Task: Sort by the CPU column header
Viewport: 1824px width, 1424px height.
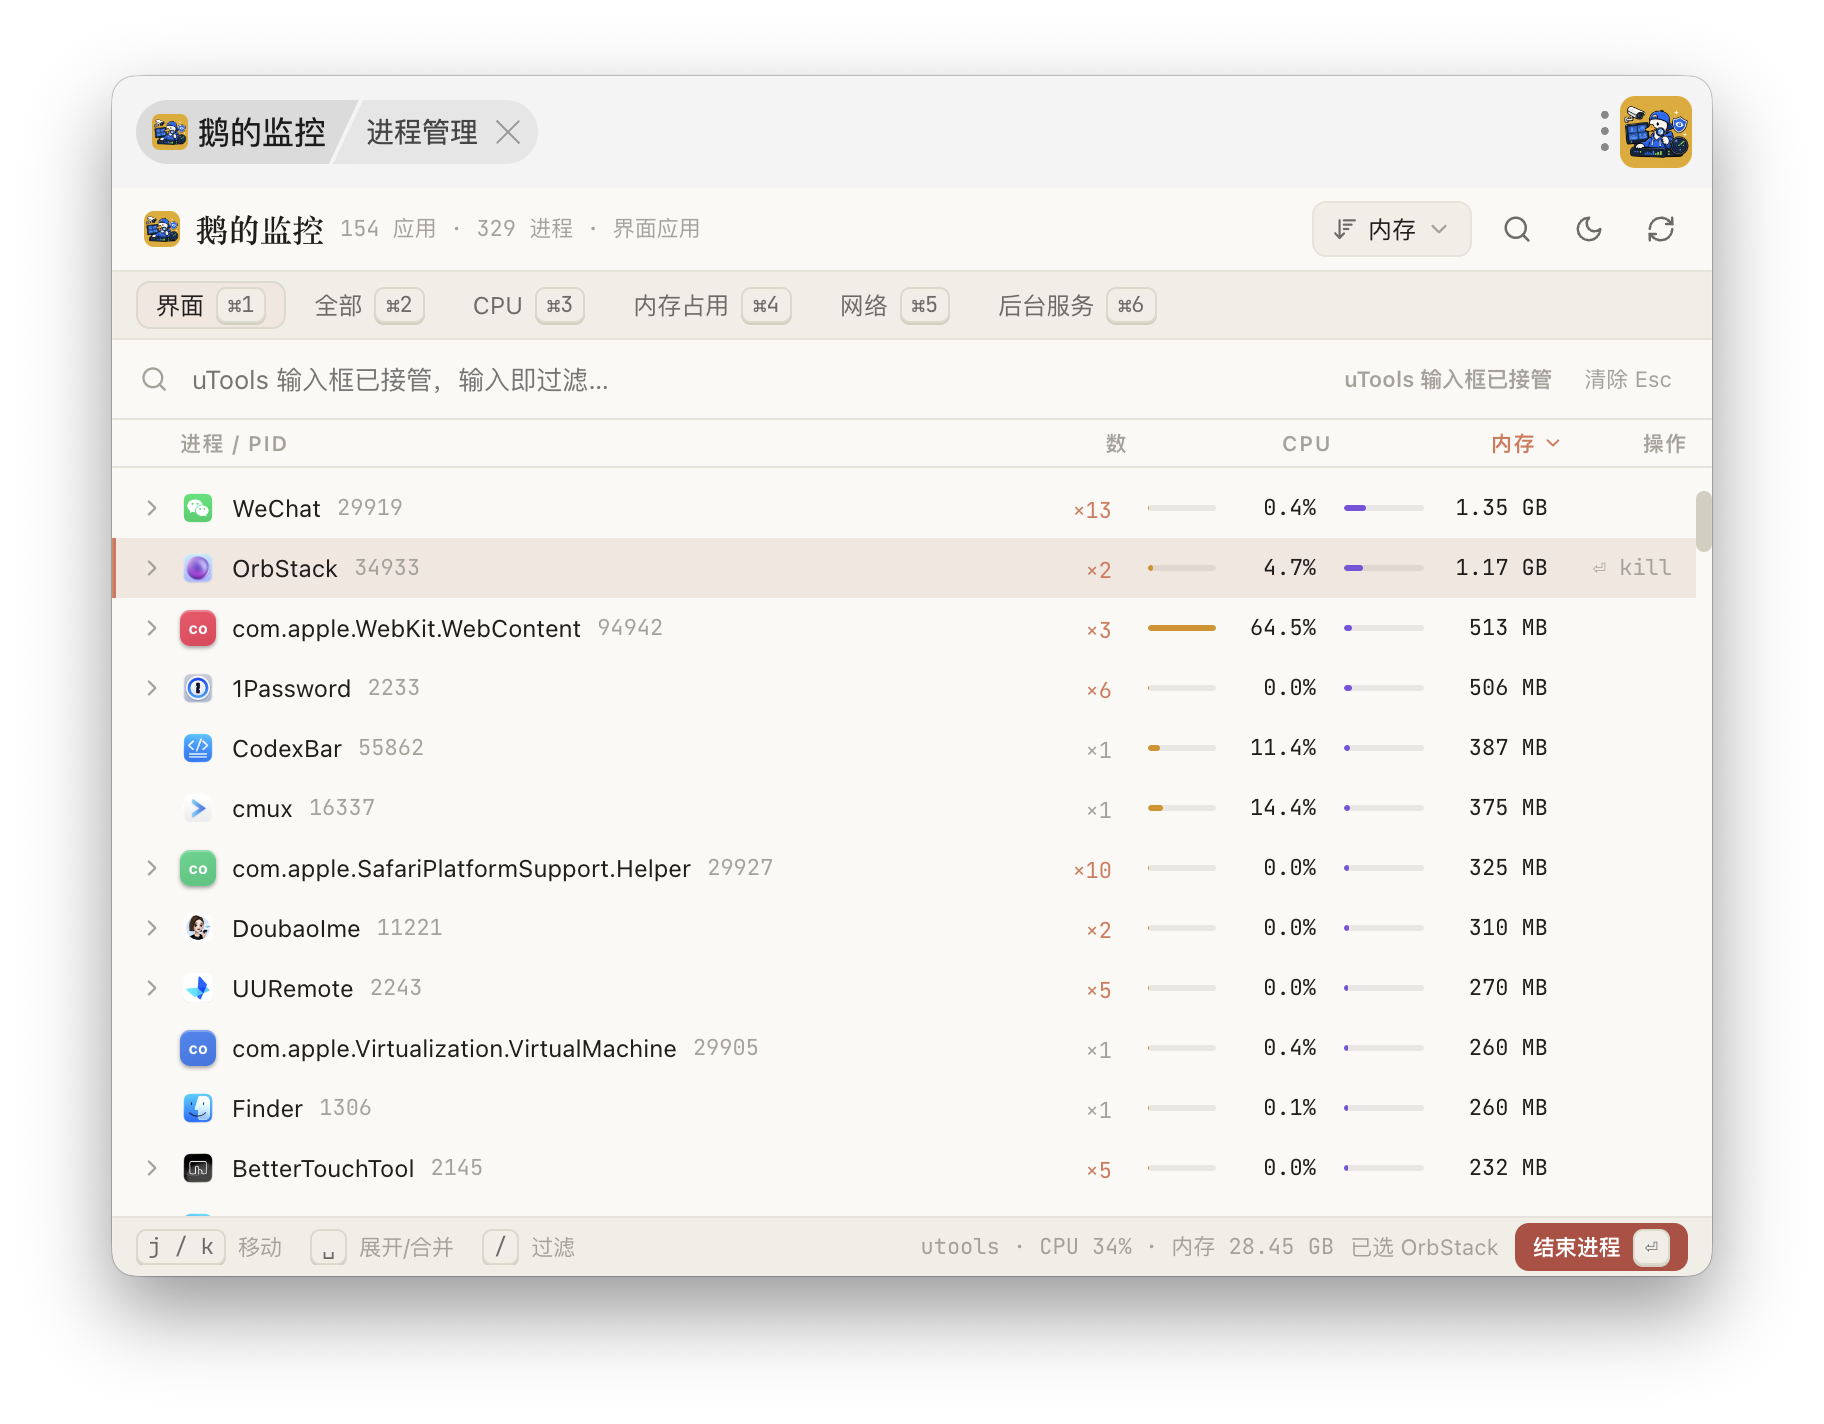Action: point(1306,443)
